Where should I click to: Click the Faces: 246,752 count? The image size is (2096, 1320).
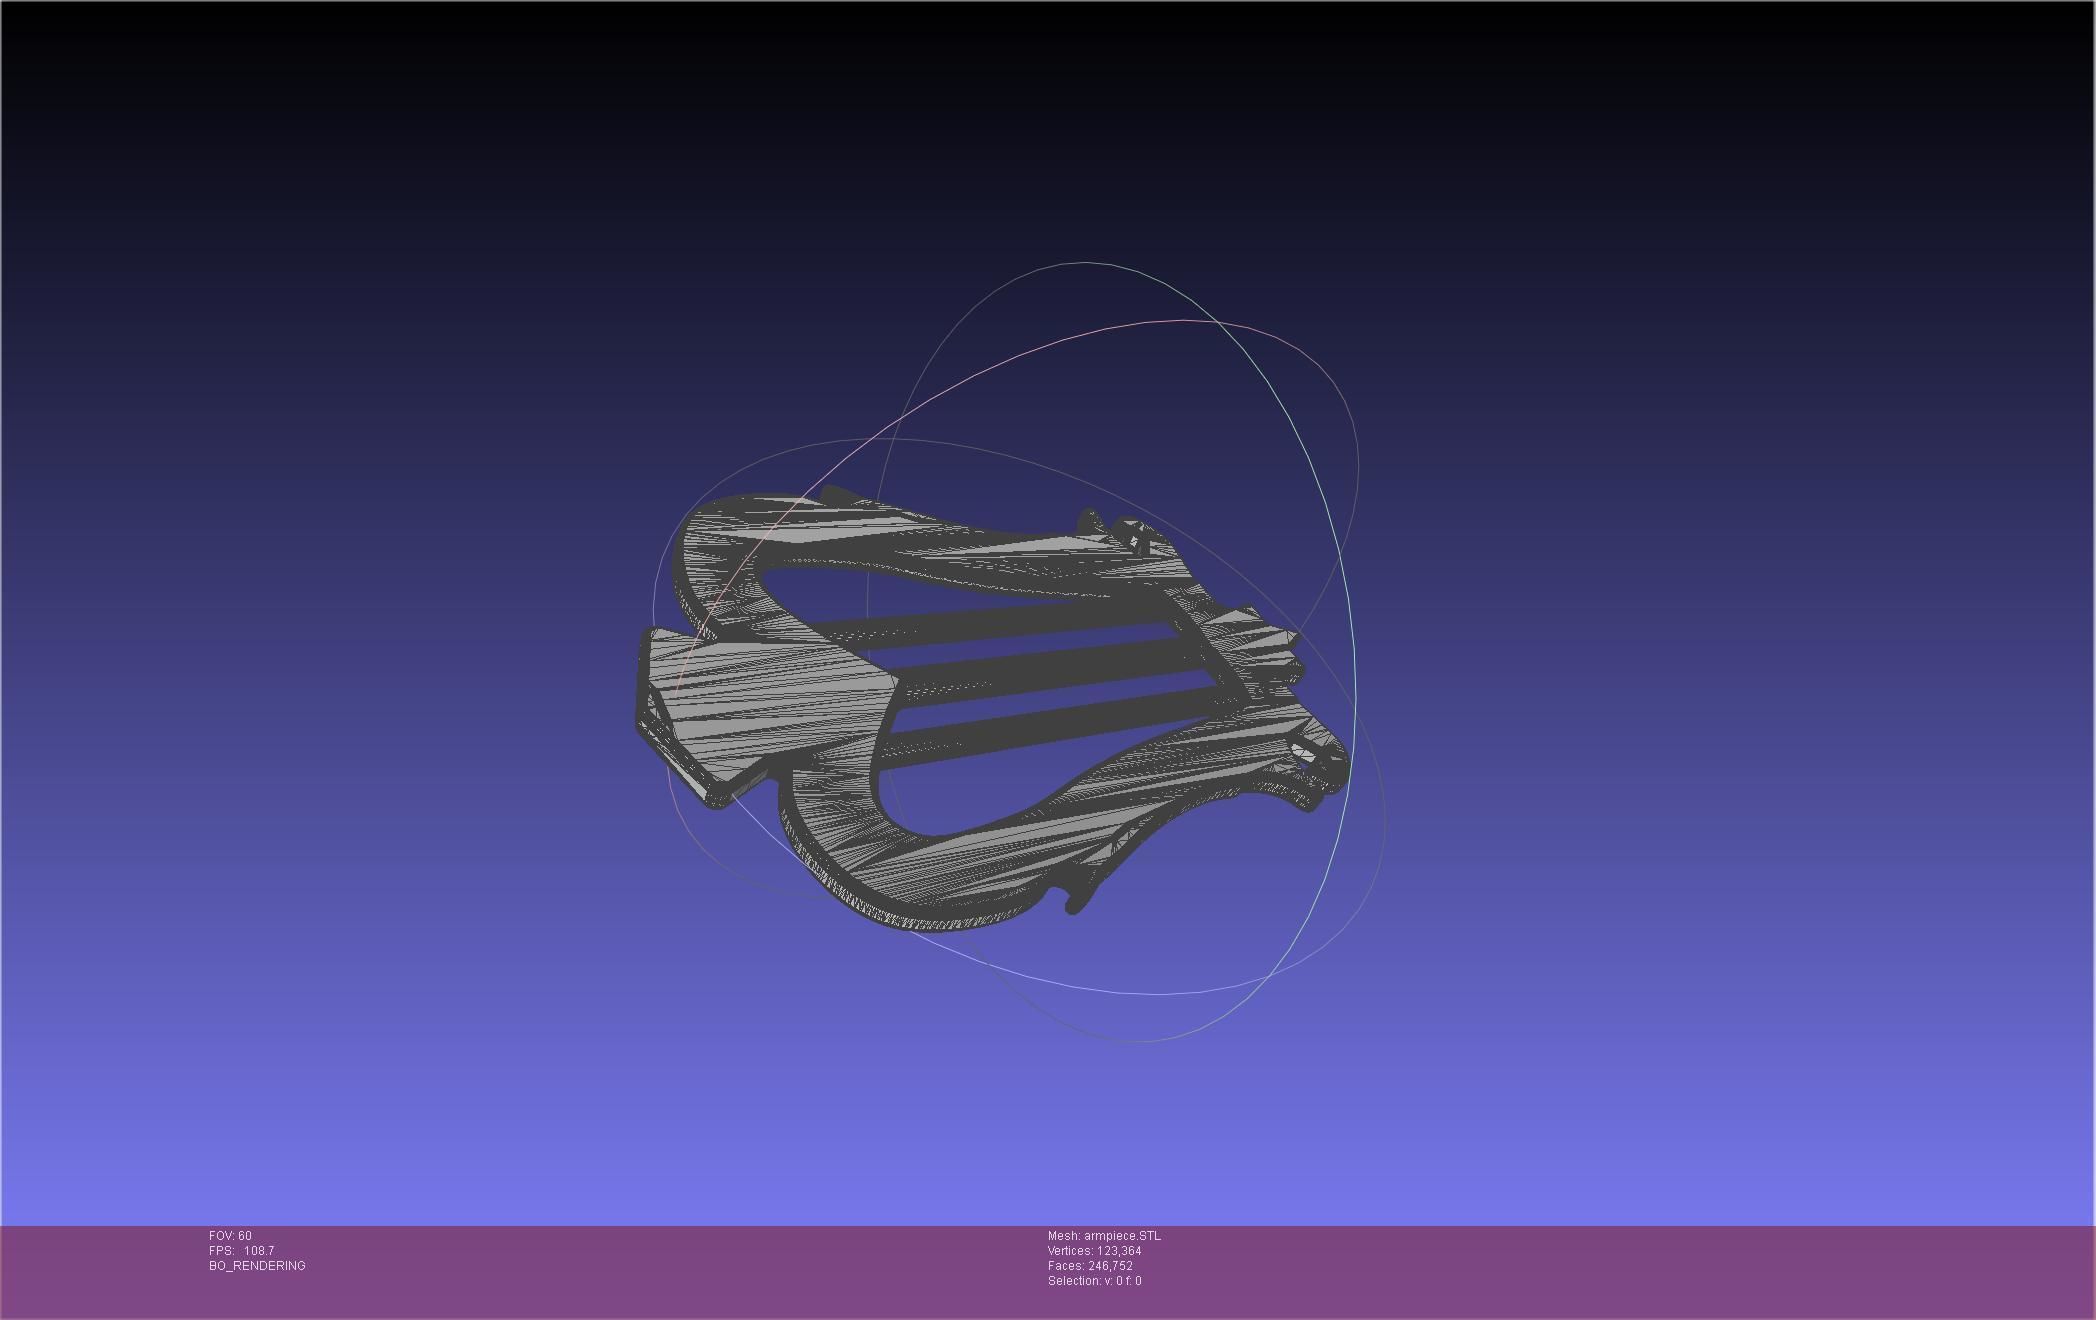tap(1090, 1266)
